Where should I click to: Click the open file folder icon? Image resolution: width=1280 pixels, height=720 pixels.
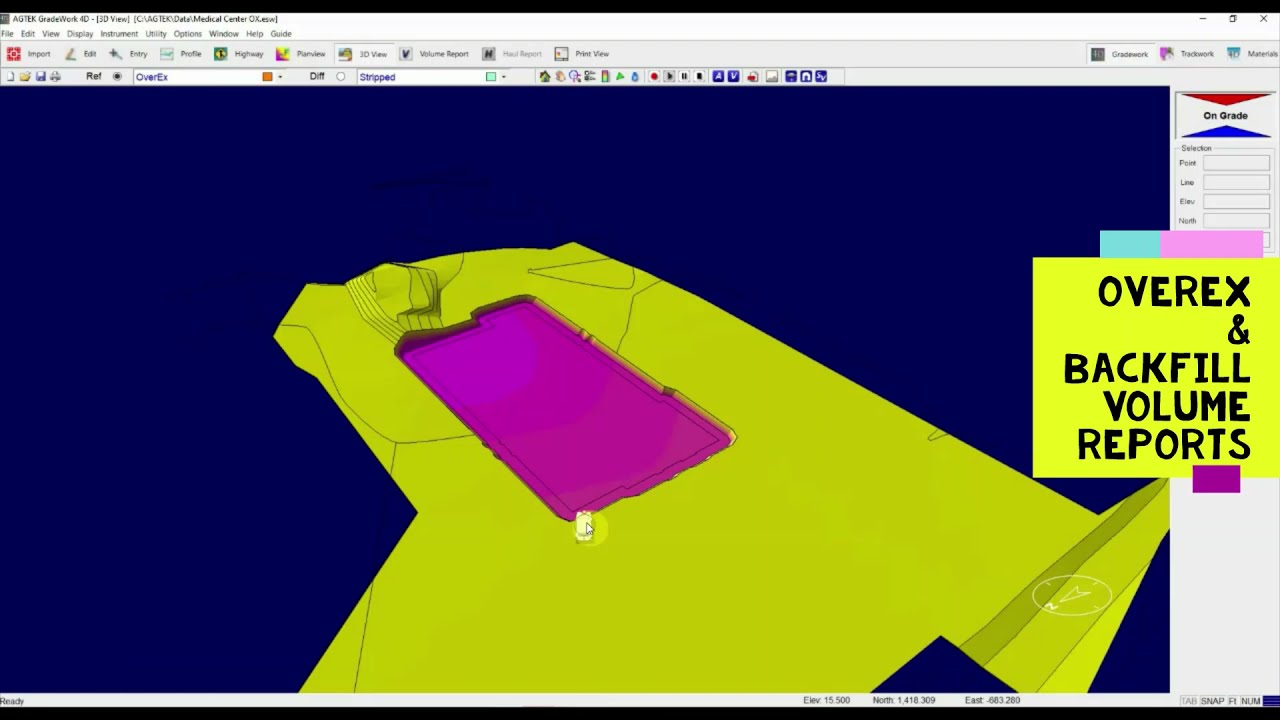25,77
